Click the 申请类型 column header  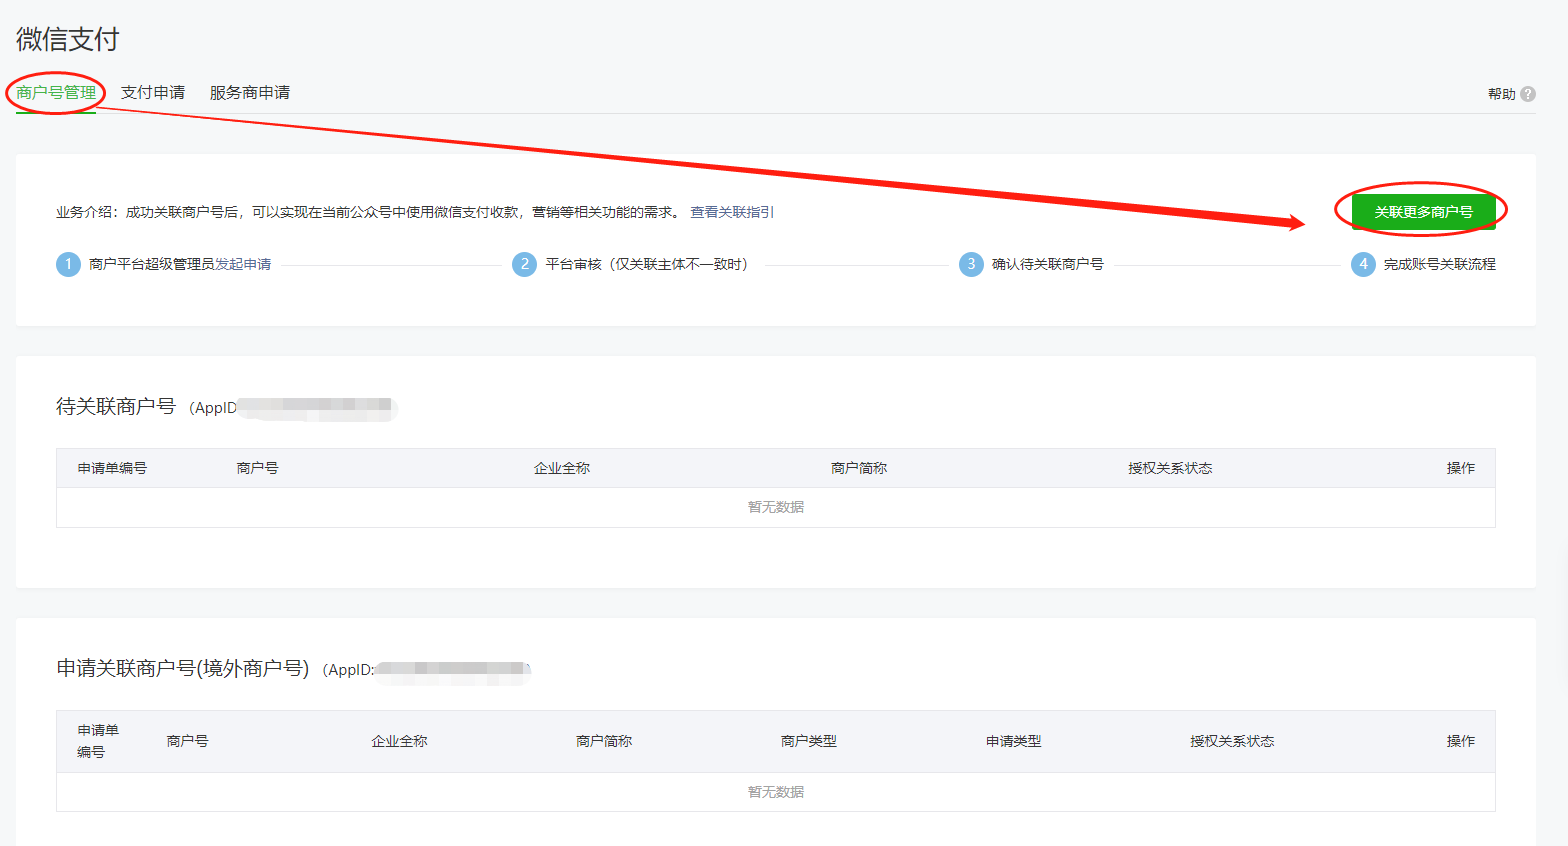[x=1014, y=741]
